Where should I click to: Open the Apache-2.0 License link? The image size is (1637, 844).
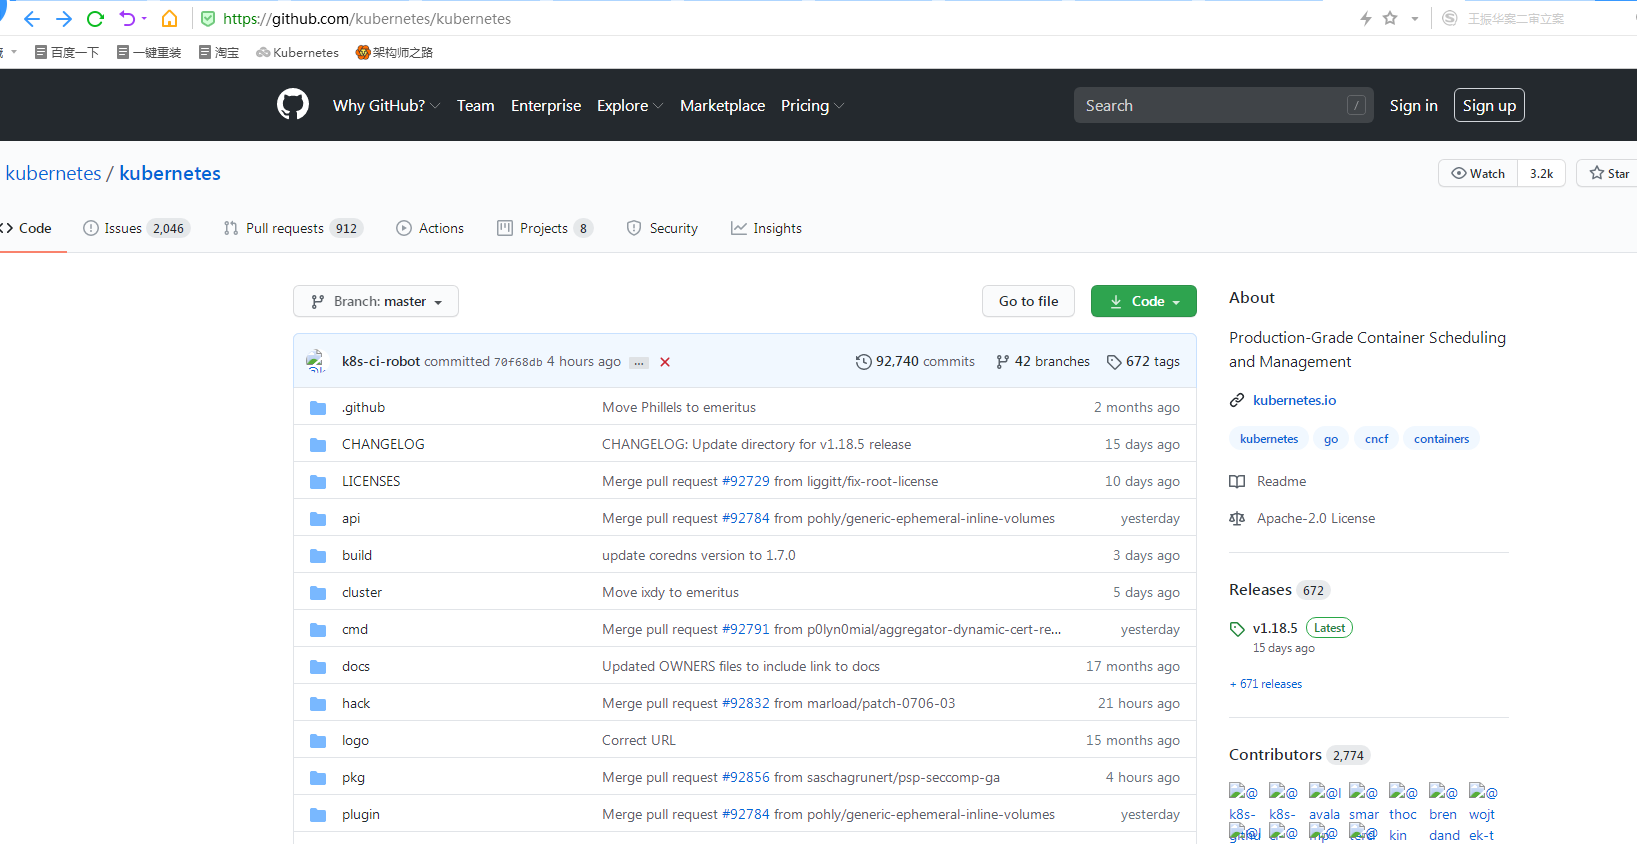[x=1316, y=519]
